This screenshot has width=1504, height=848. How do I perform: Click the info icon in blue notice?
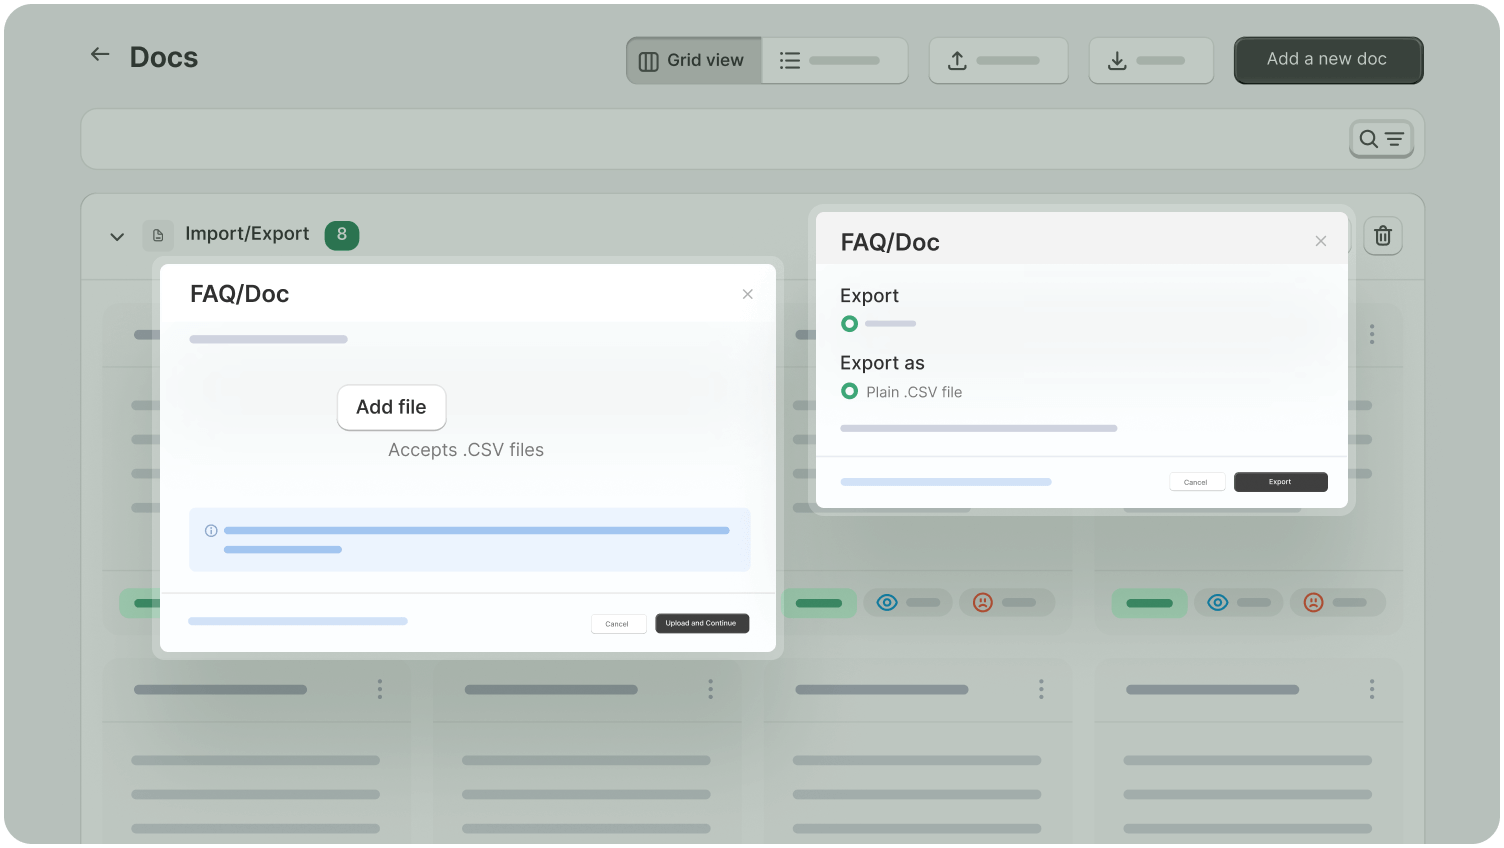coord(211,531)
